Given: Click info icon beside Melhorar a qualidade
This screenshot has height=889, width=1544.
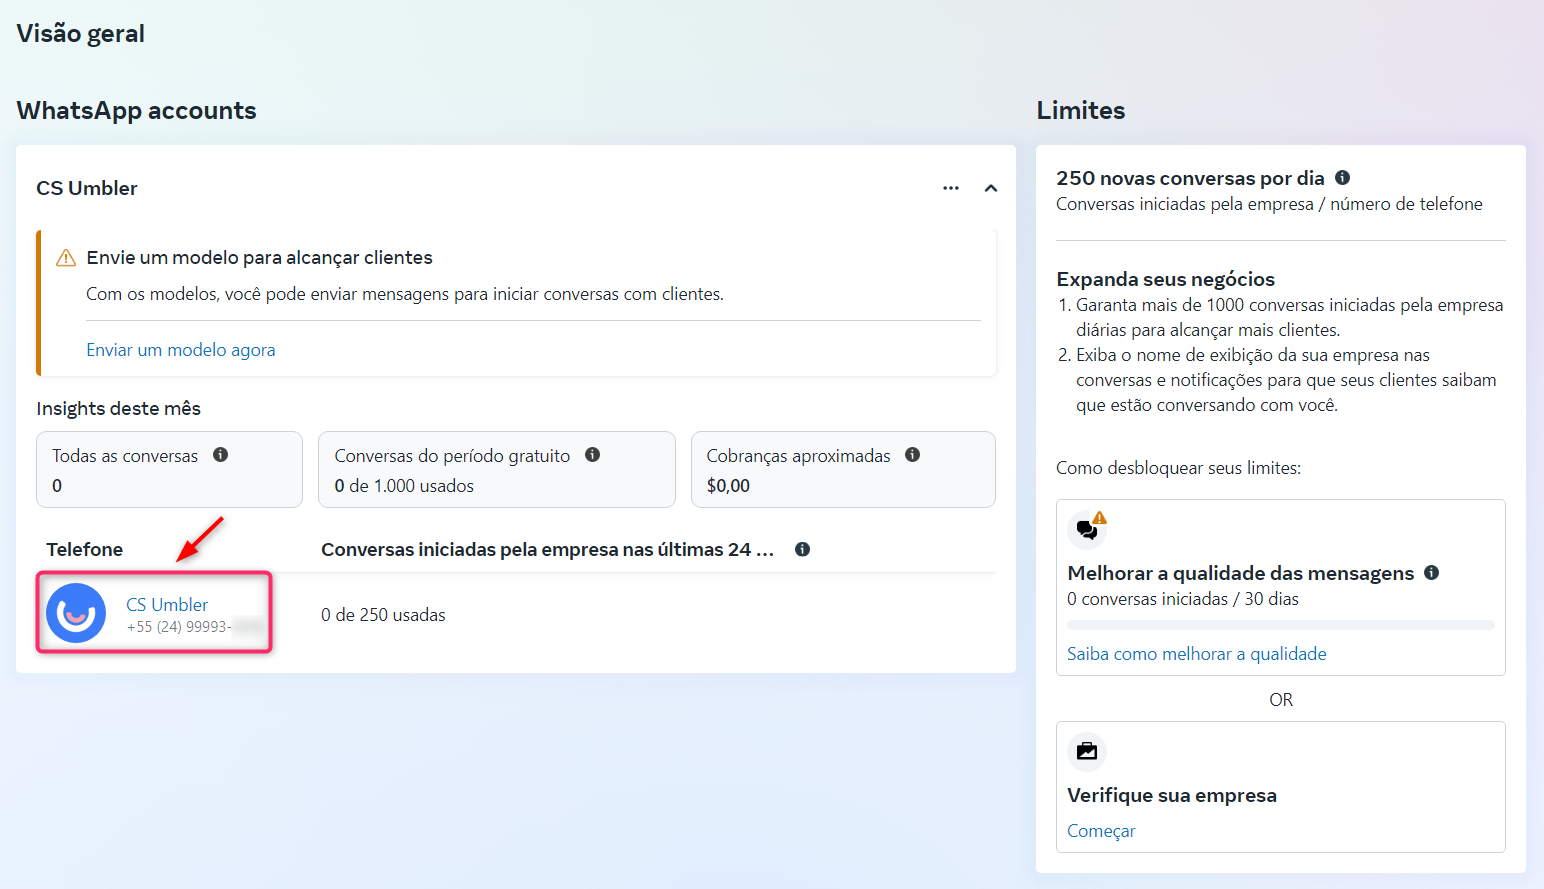Looking at the screenshot, I should click(1431, 573).
